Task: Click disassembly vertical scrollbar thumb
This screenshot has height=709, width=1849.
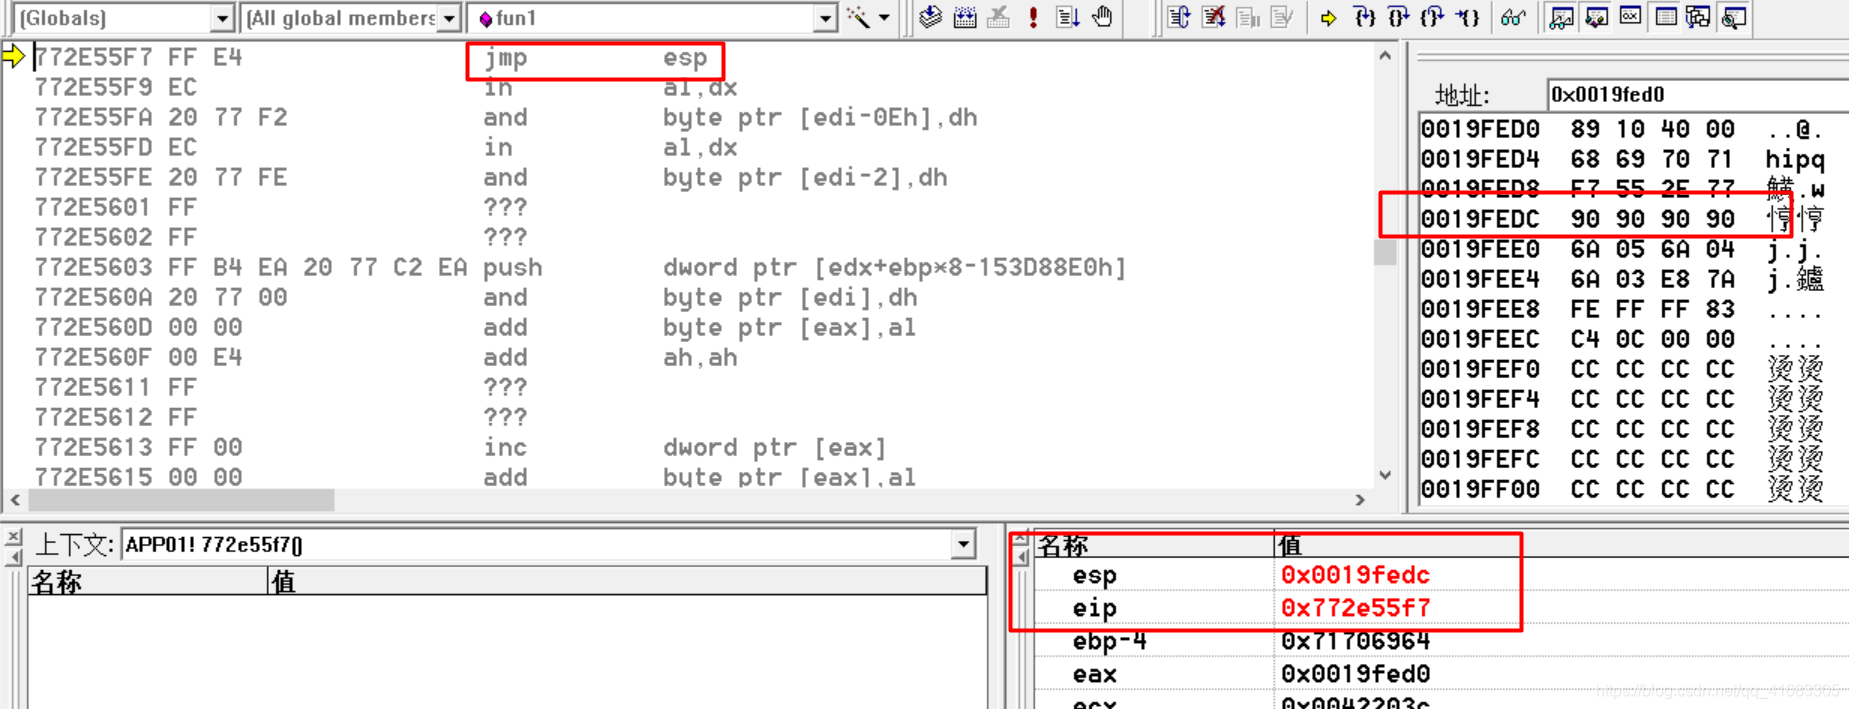Action: [x=1385, y=252]
